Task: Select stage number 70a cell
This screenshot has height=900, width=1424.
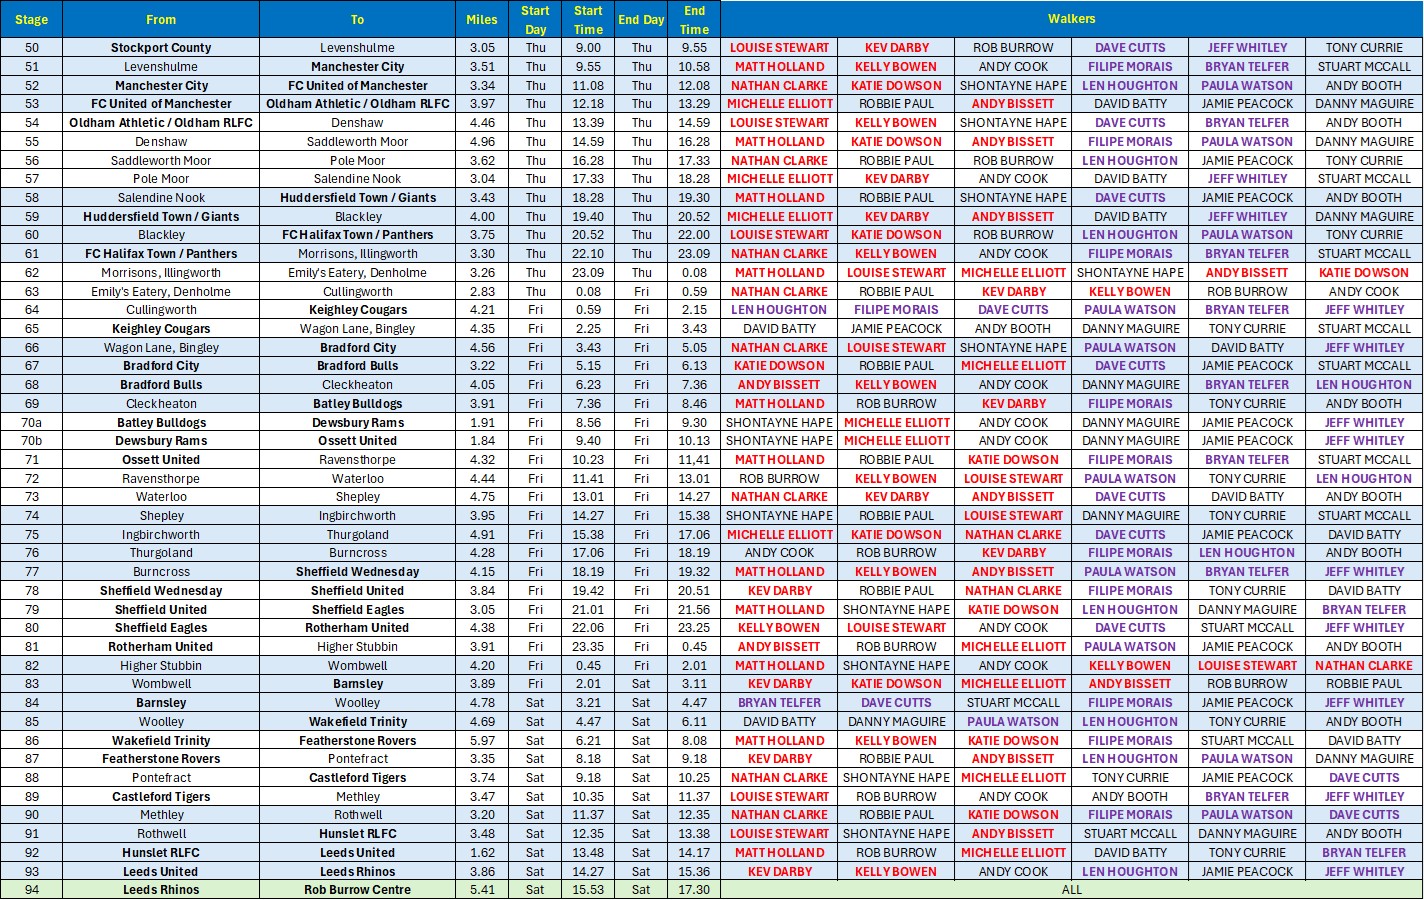Action: [x=31, y=423]
